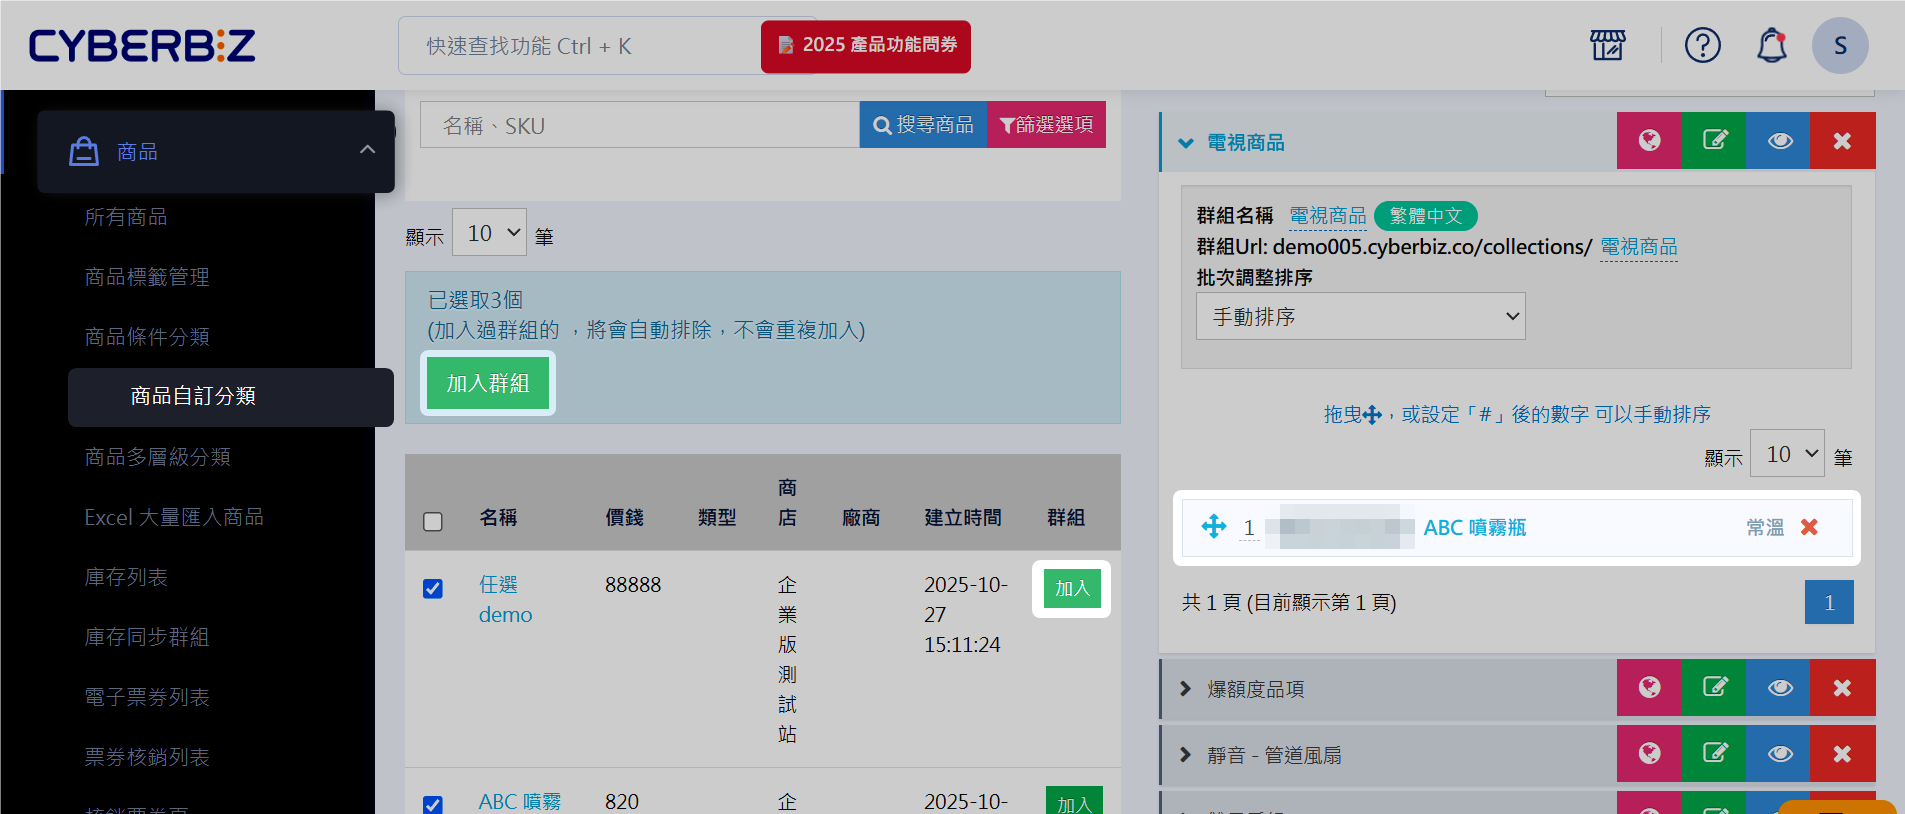Click the help question mark icon

tap(1702, 45)
